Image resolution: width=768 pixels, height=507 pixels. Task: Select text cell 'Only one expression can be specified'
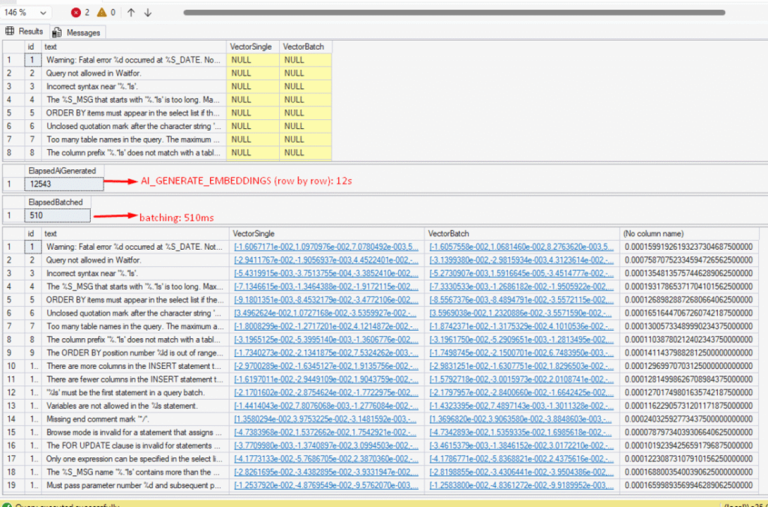[135, 459]
